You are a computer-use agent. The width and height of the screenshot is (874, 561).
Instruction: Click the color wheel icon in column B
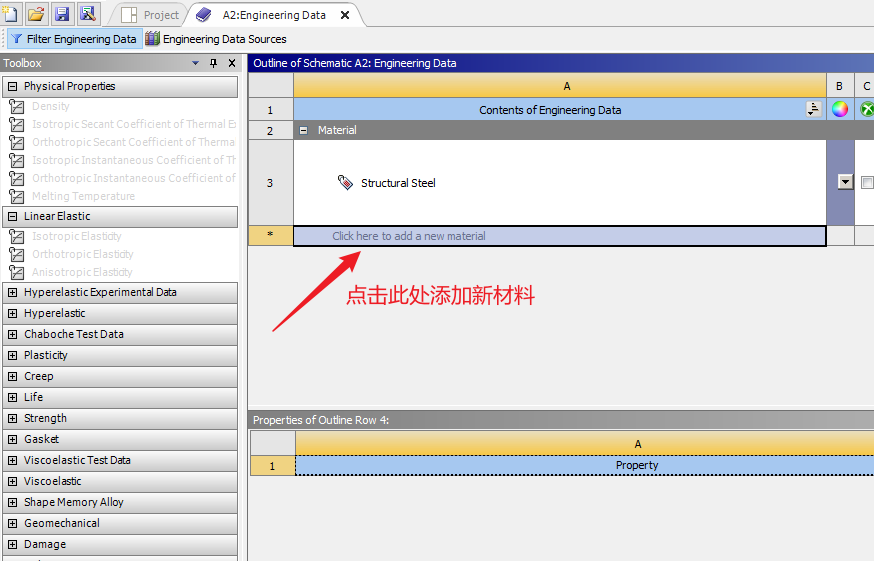click(840, 109)
